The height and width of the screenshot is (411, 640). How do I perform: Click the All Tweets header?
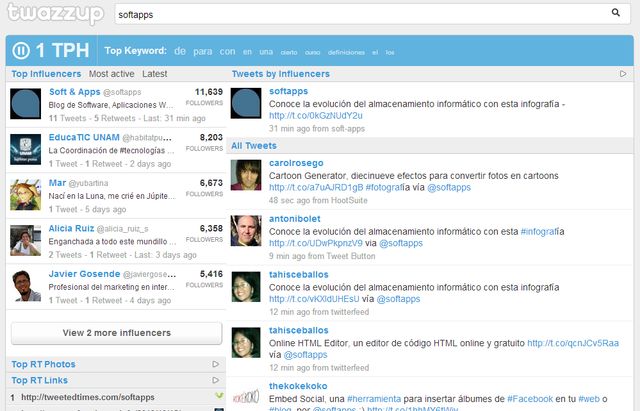pos(254,146)
